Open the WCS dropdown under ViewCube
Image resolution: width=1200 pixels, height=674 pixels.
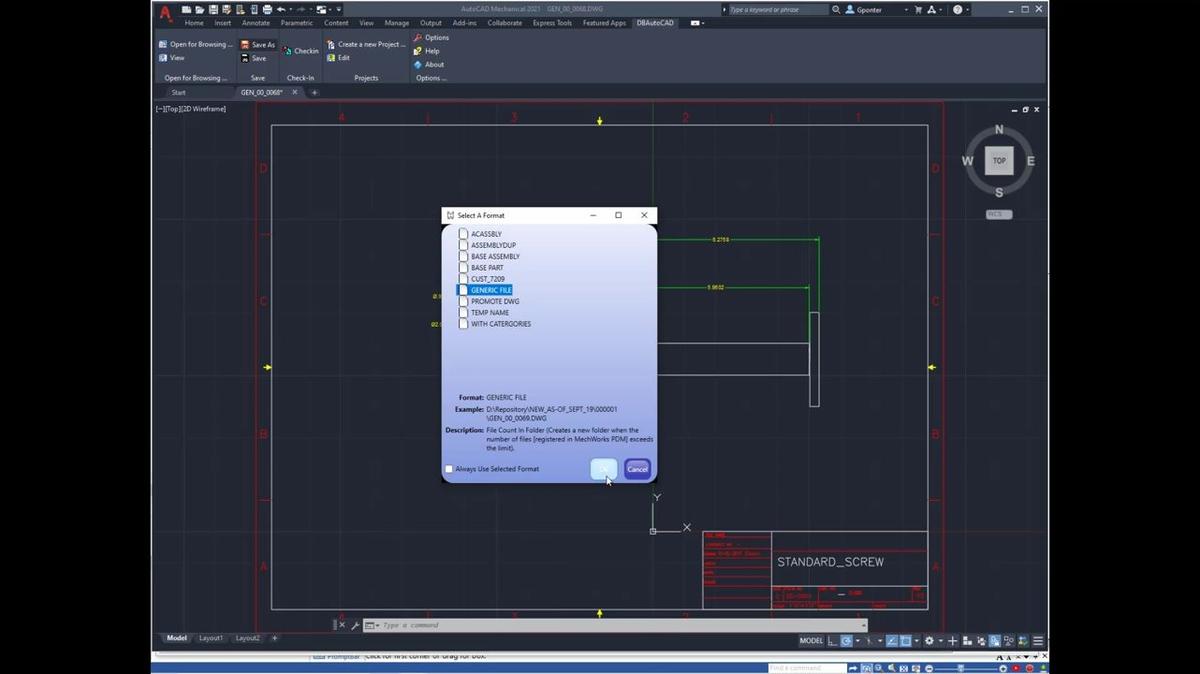[x=999, y=214]
